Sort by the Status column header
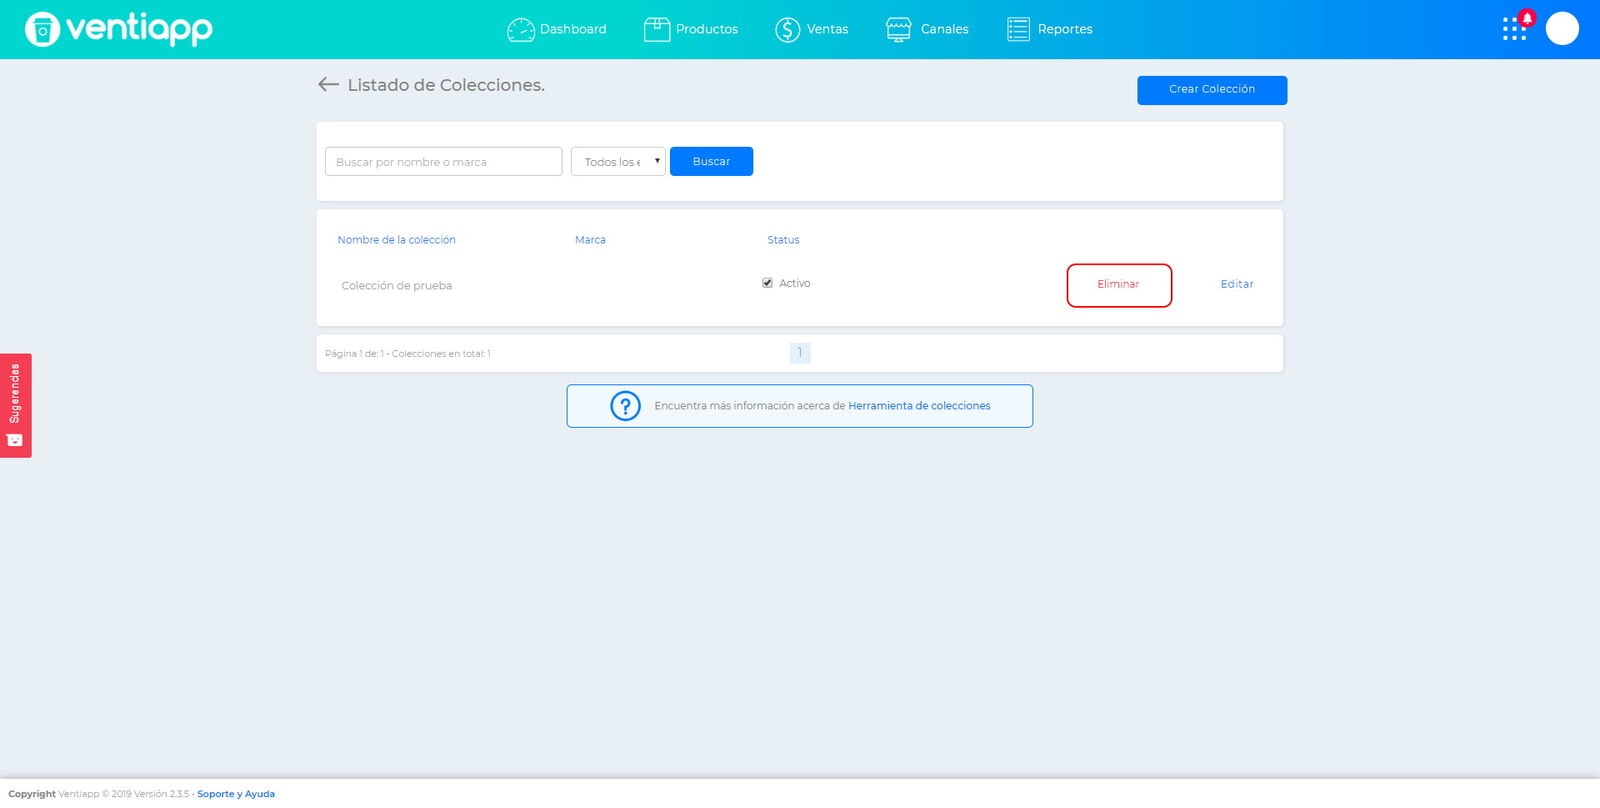The width and height of the screenshot is (1600, 808). point(783,240)
